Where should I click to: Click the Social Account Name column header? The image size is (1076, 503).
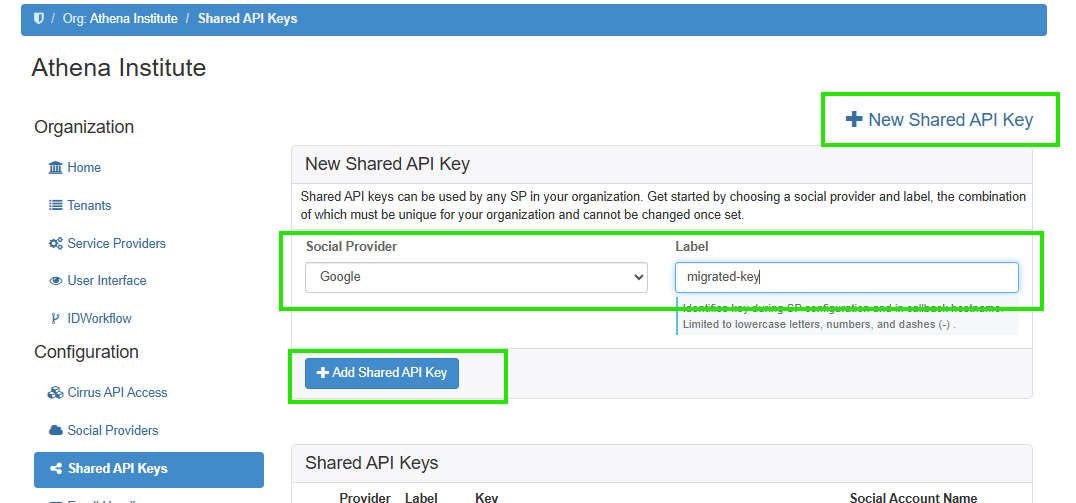(x=913, y=497)
